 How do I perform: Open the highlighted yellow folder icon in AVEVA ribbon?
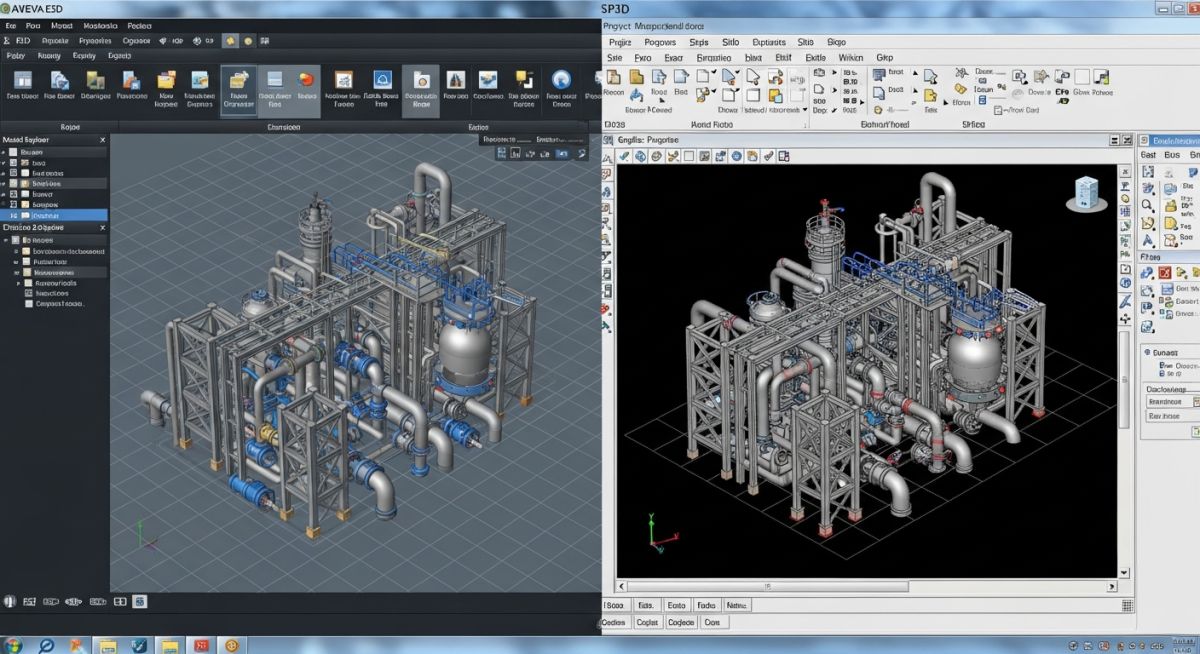pos(239,80)
